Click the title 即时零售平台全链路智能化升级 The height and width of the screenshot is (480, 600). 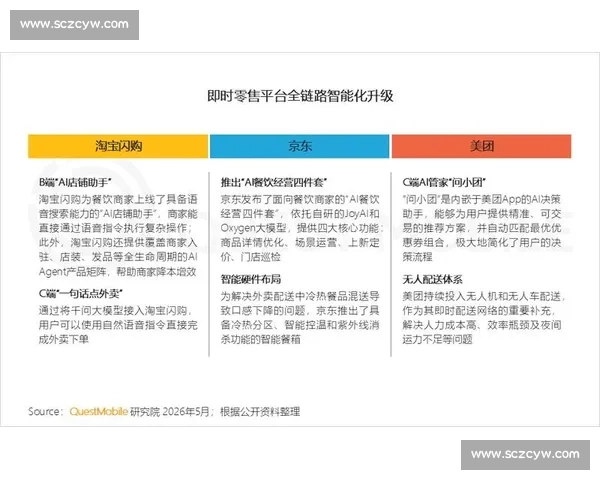pyautogui.click(x=300, y=96)
